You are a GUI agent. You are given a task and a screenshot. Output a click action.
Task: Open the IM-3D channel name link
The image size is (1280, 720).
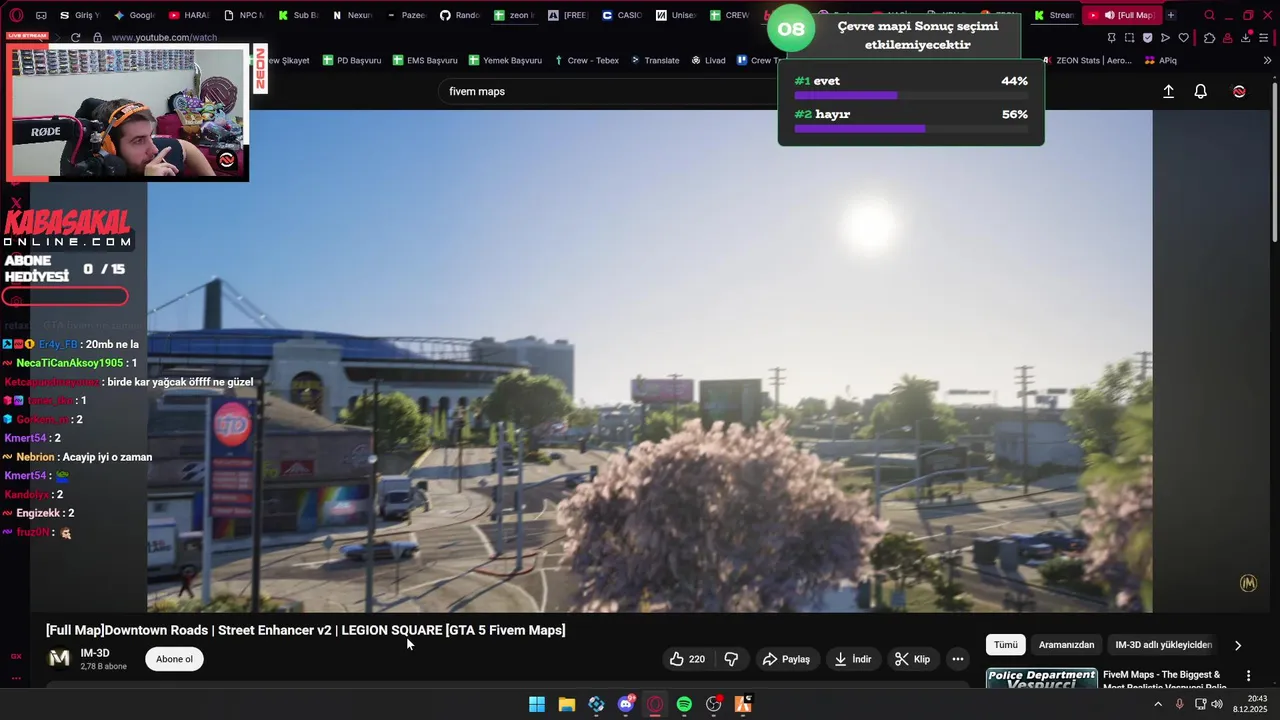click(95, 653)
